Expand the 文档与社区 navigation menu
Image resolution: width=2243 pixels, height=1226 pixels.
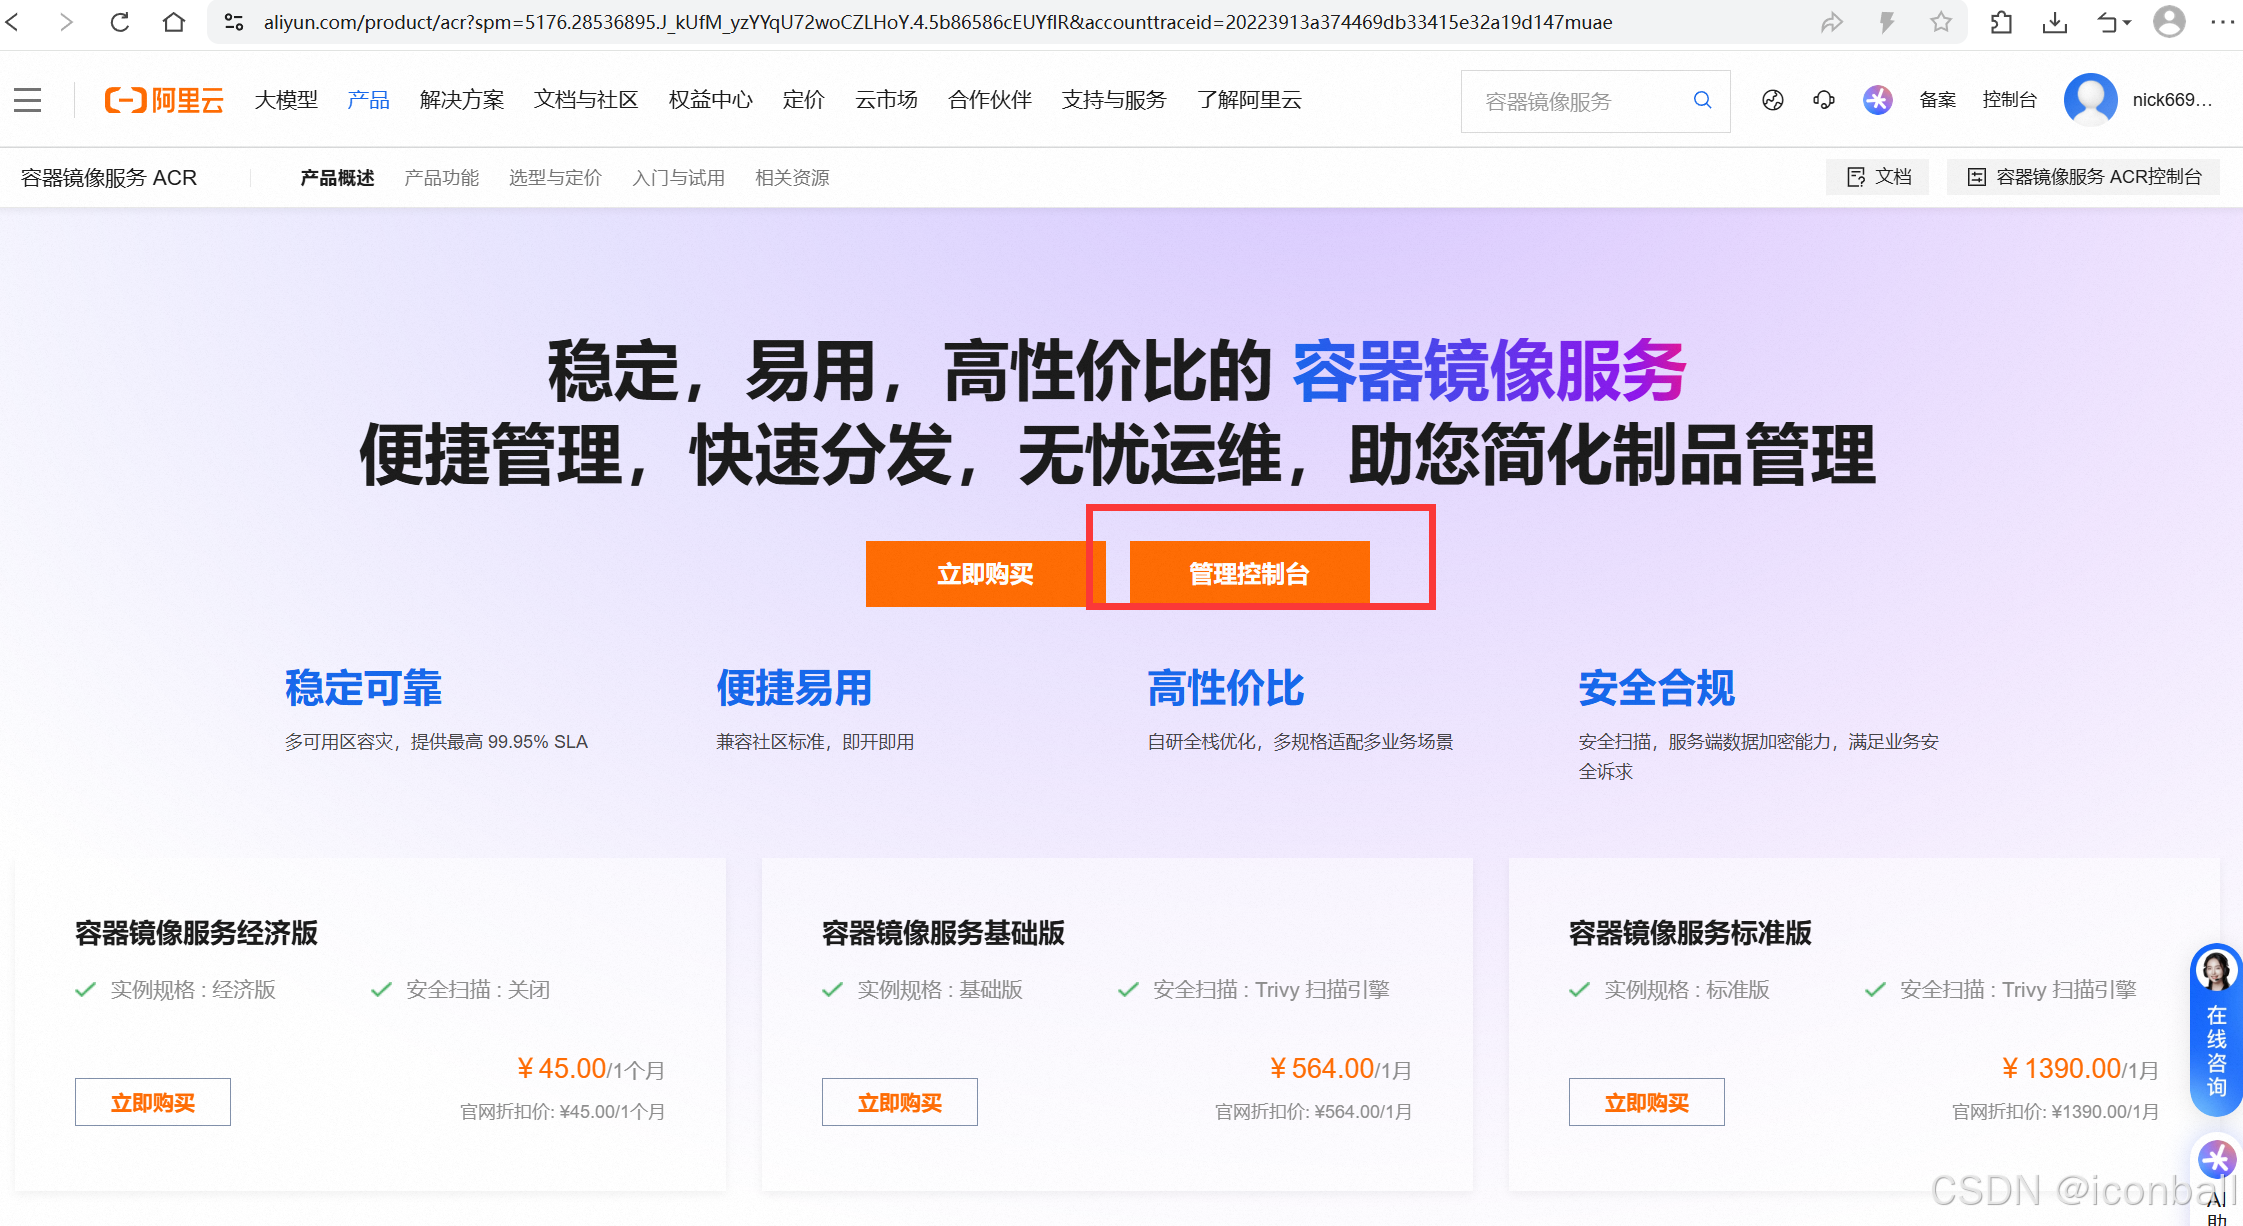pyautogui.click(x=585, y=100)
